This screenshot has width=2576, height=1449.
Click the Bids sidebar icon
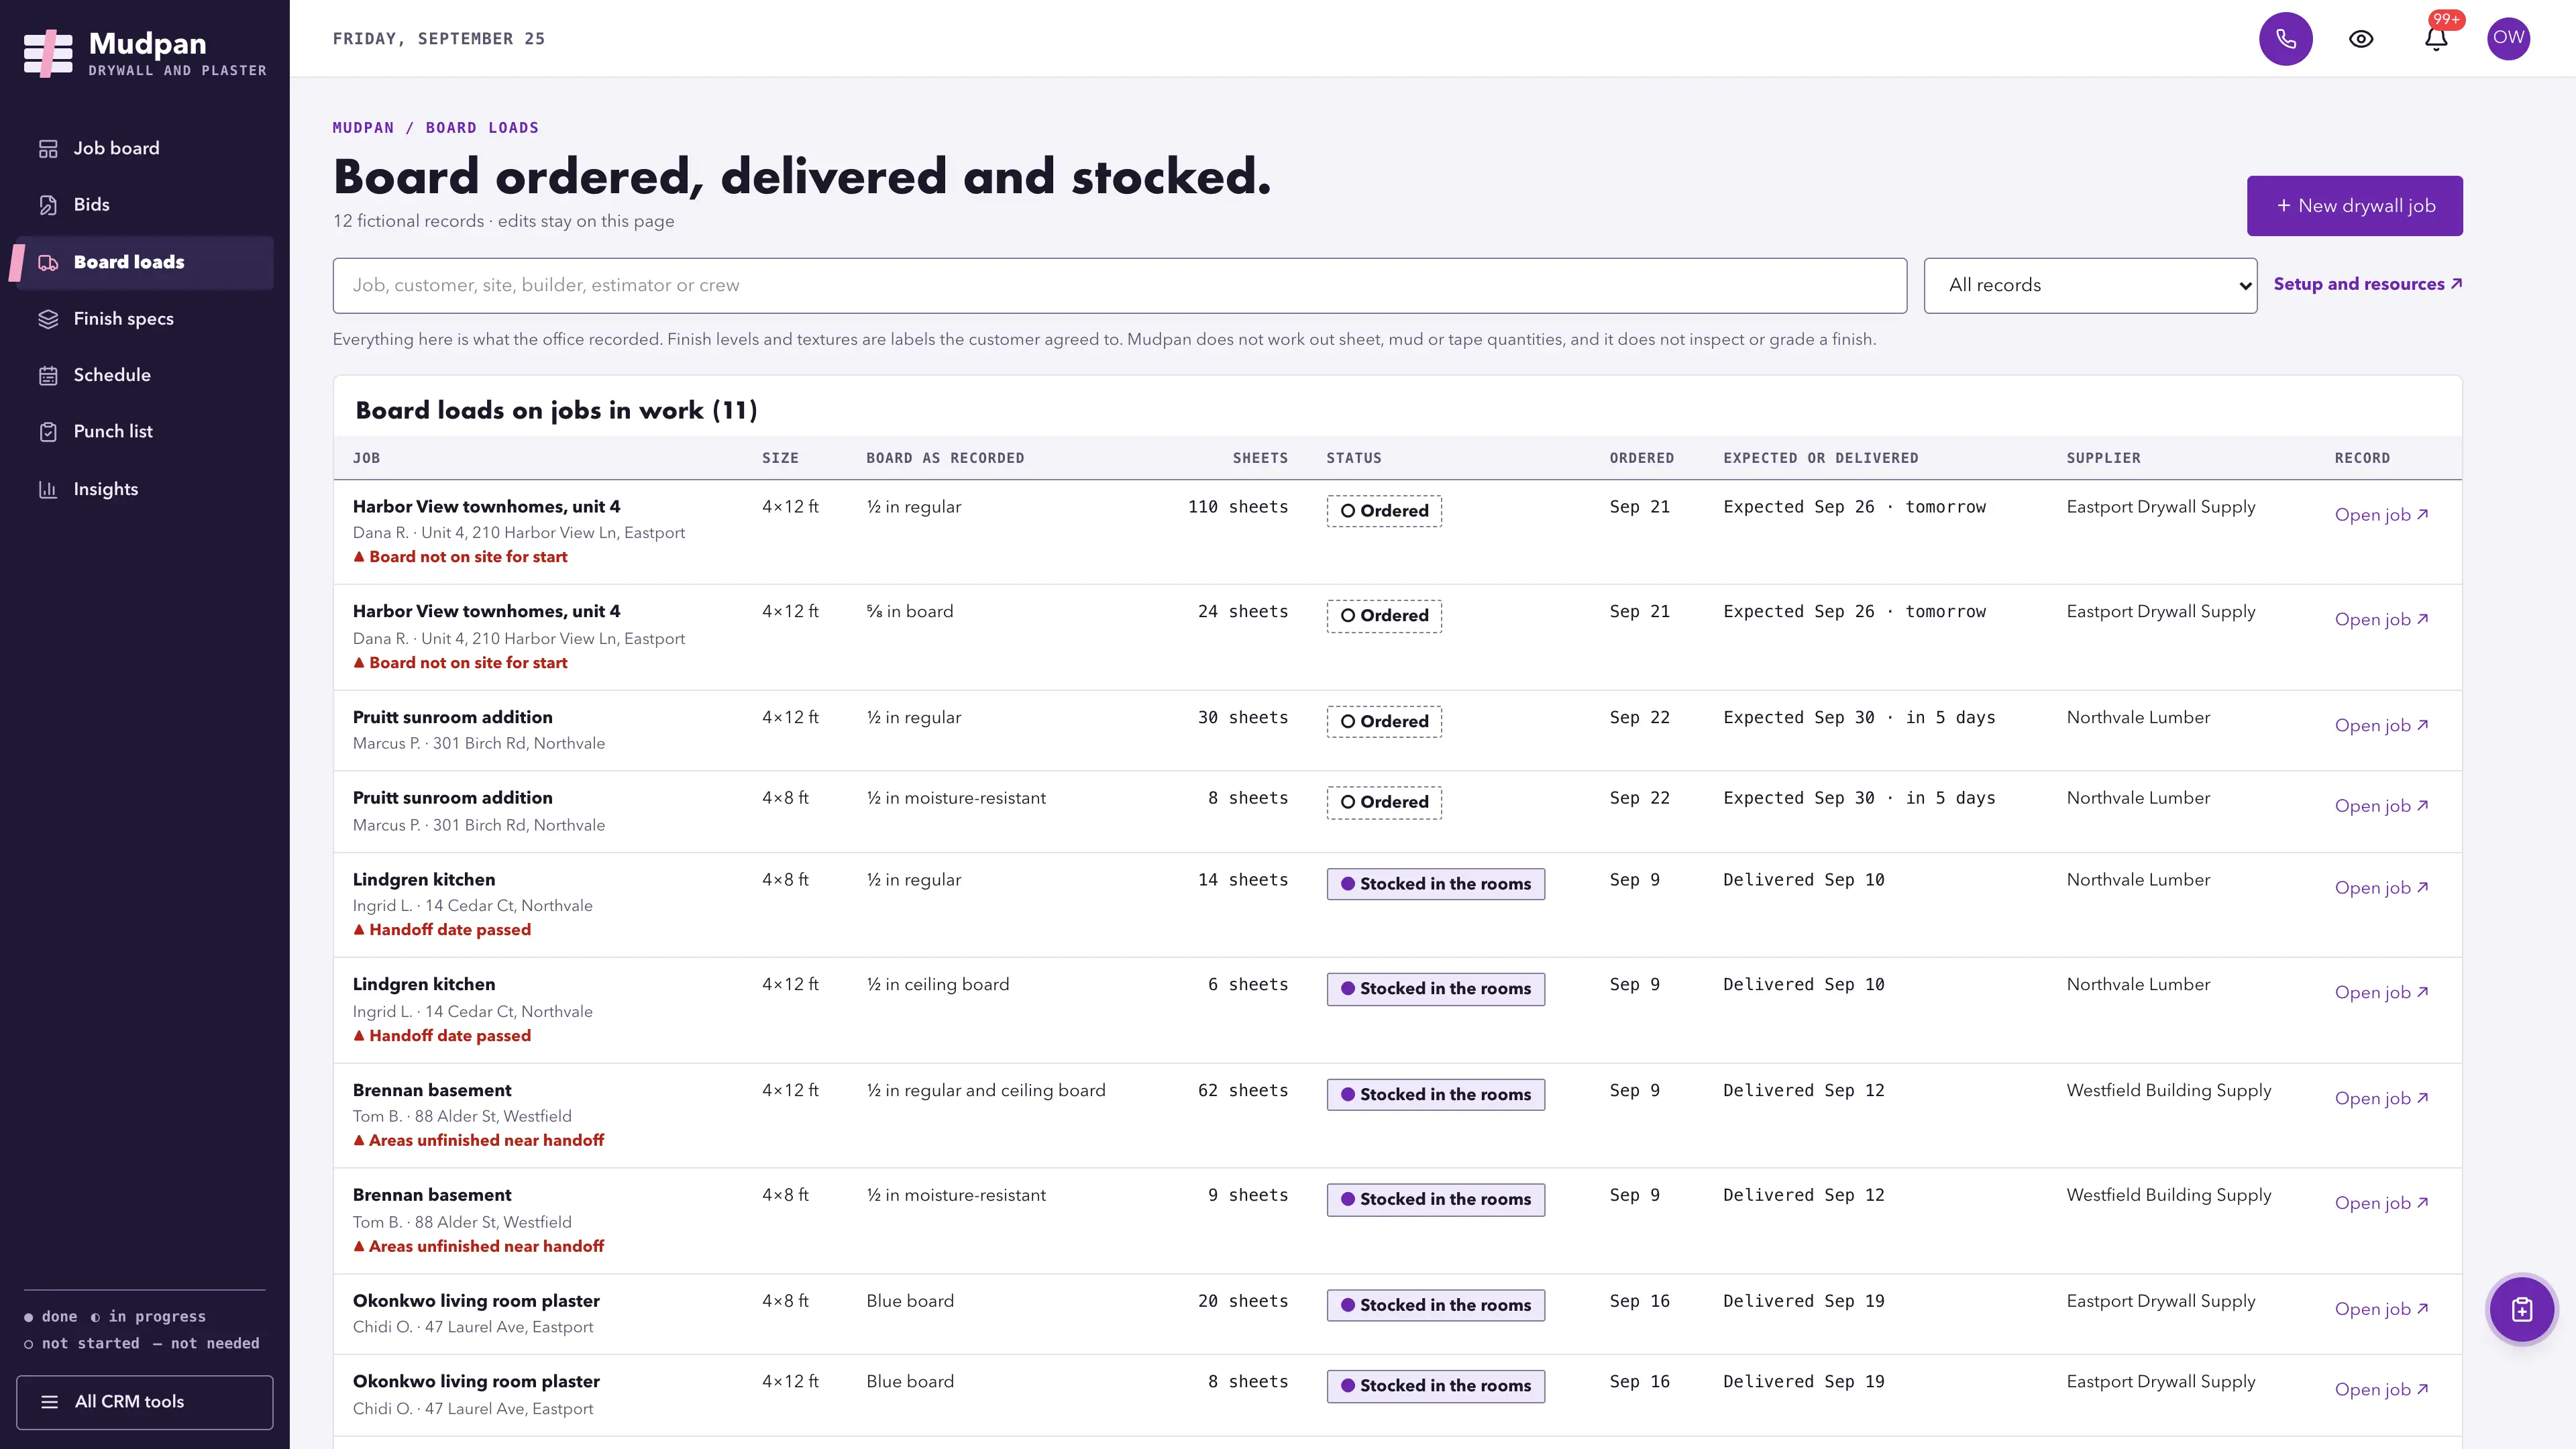(x=48, y=205)
